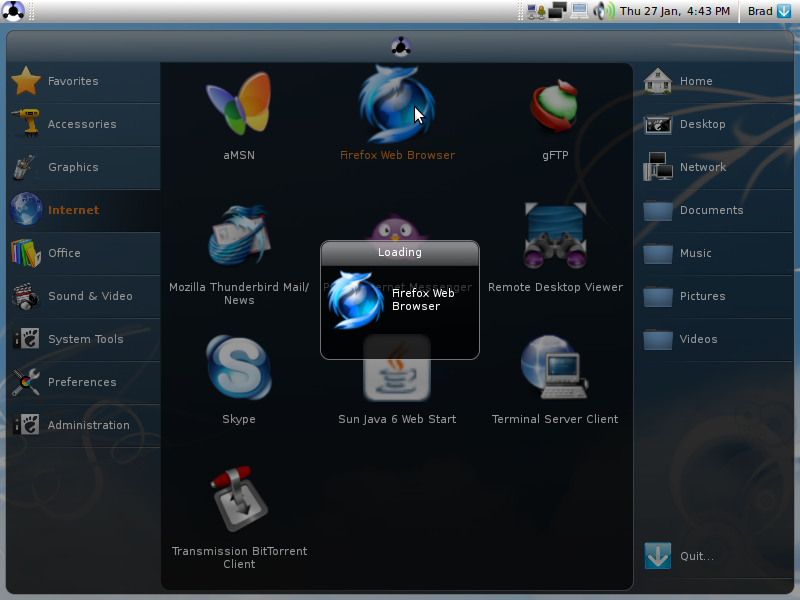Launch Terminal Server Client
Image resolution: width=800 pixels, height=600 pixels.
coord(555,380)
